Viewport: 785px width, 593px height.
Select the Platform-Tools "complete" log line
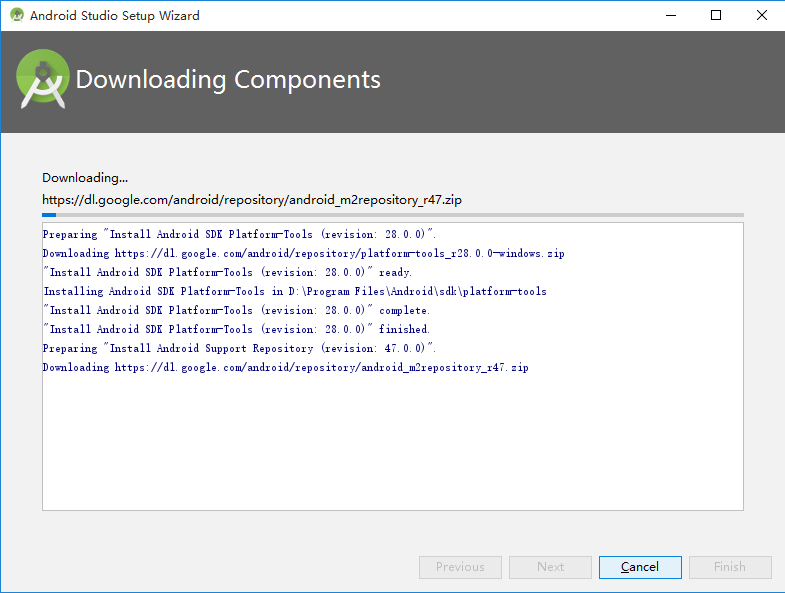236,310
